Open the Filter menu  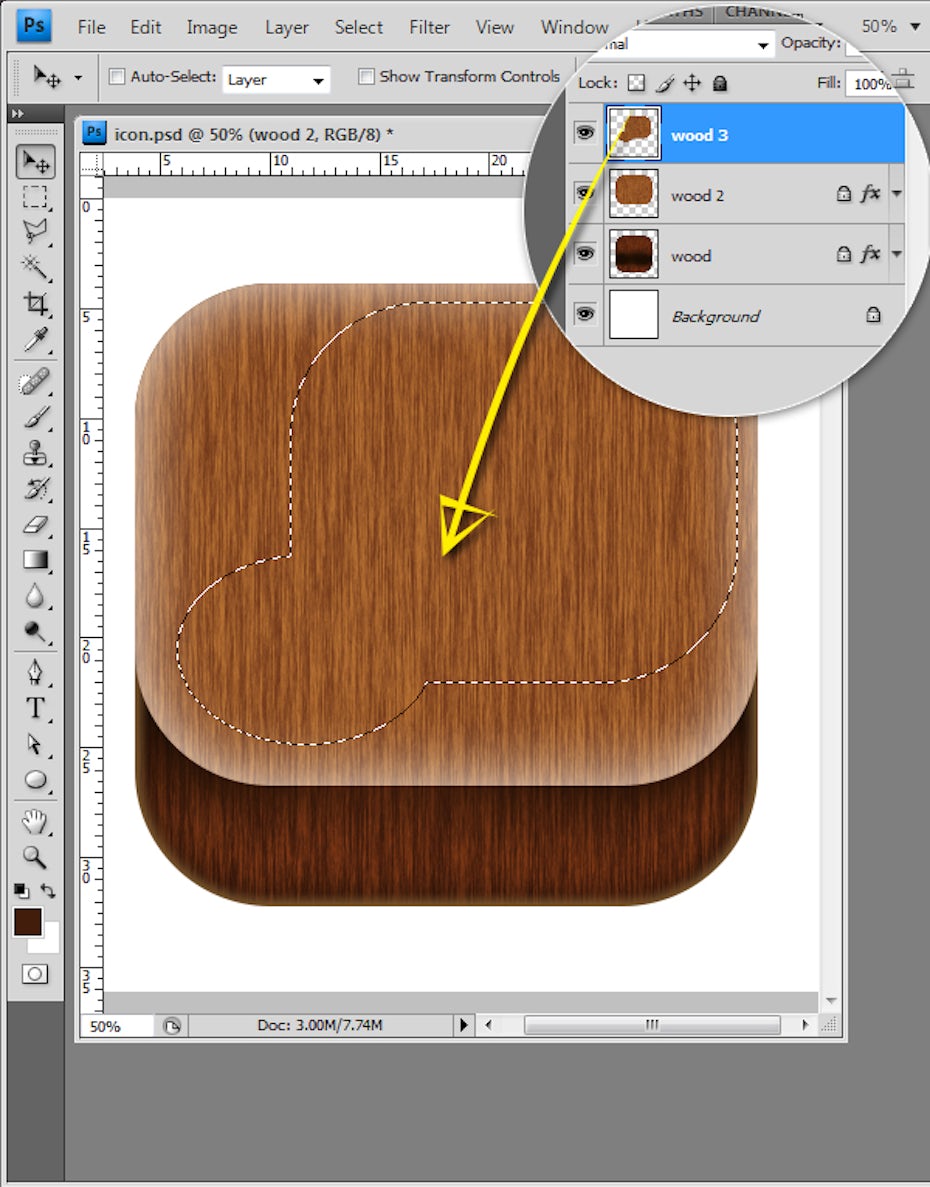(x=429, y=27)
